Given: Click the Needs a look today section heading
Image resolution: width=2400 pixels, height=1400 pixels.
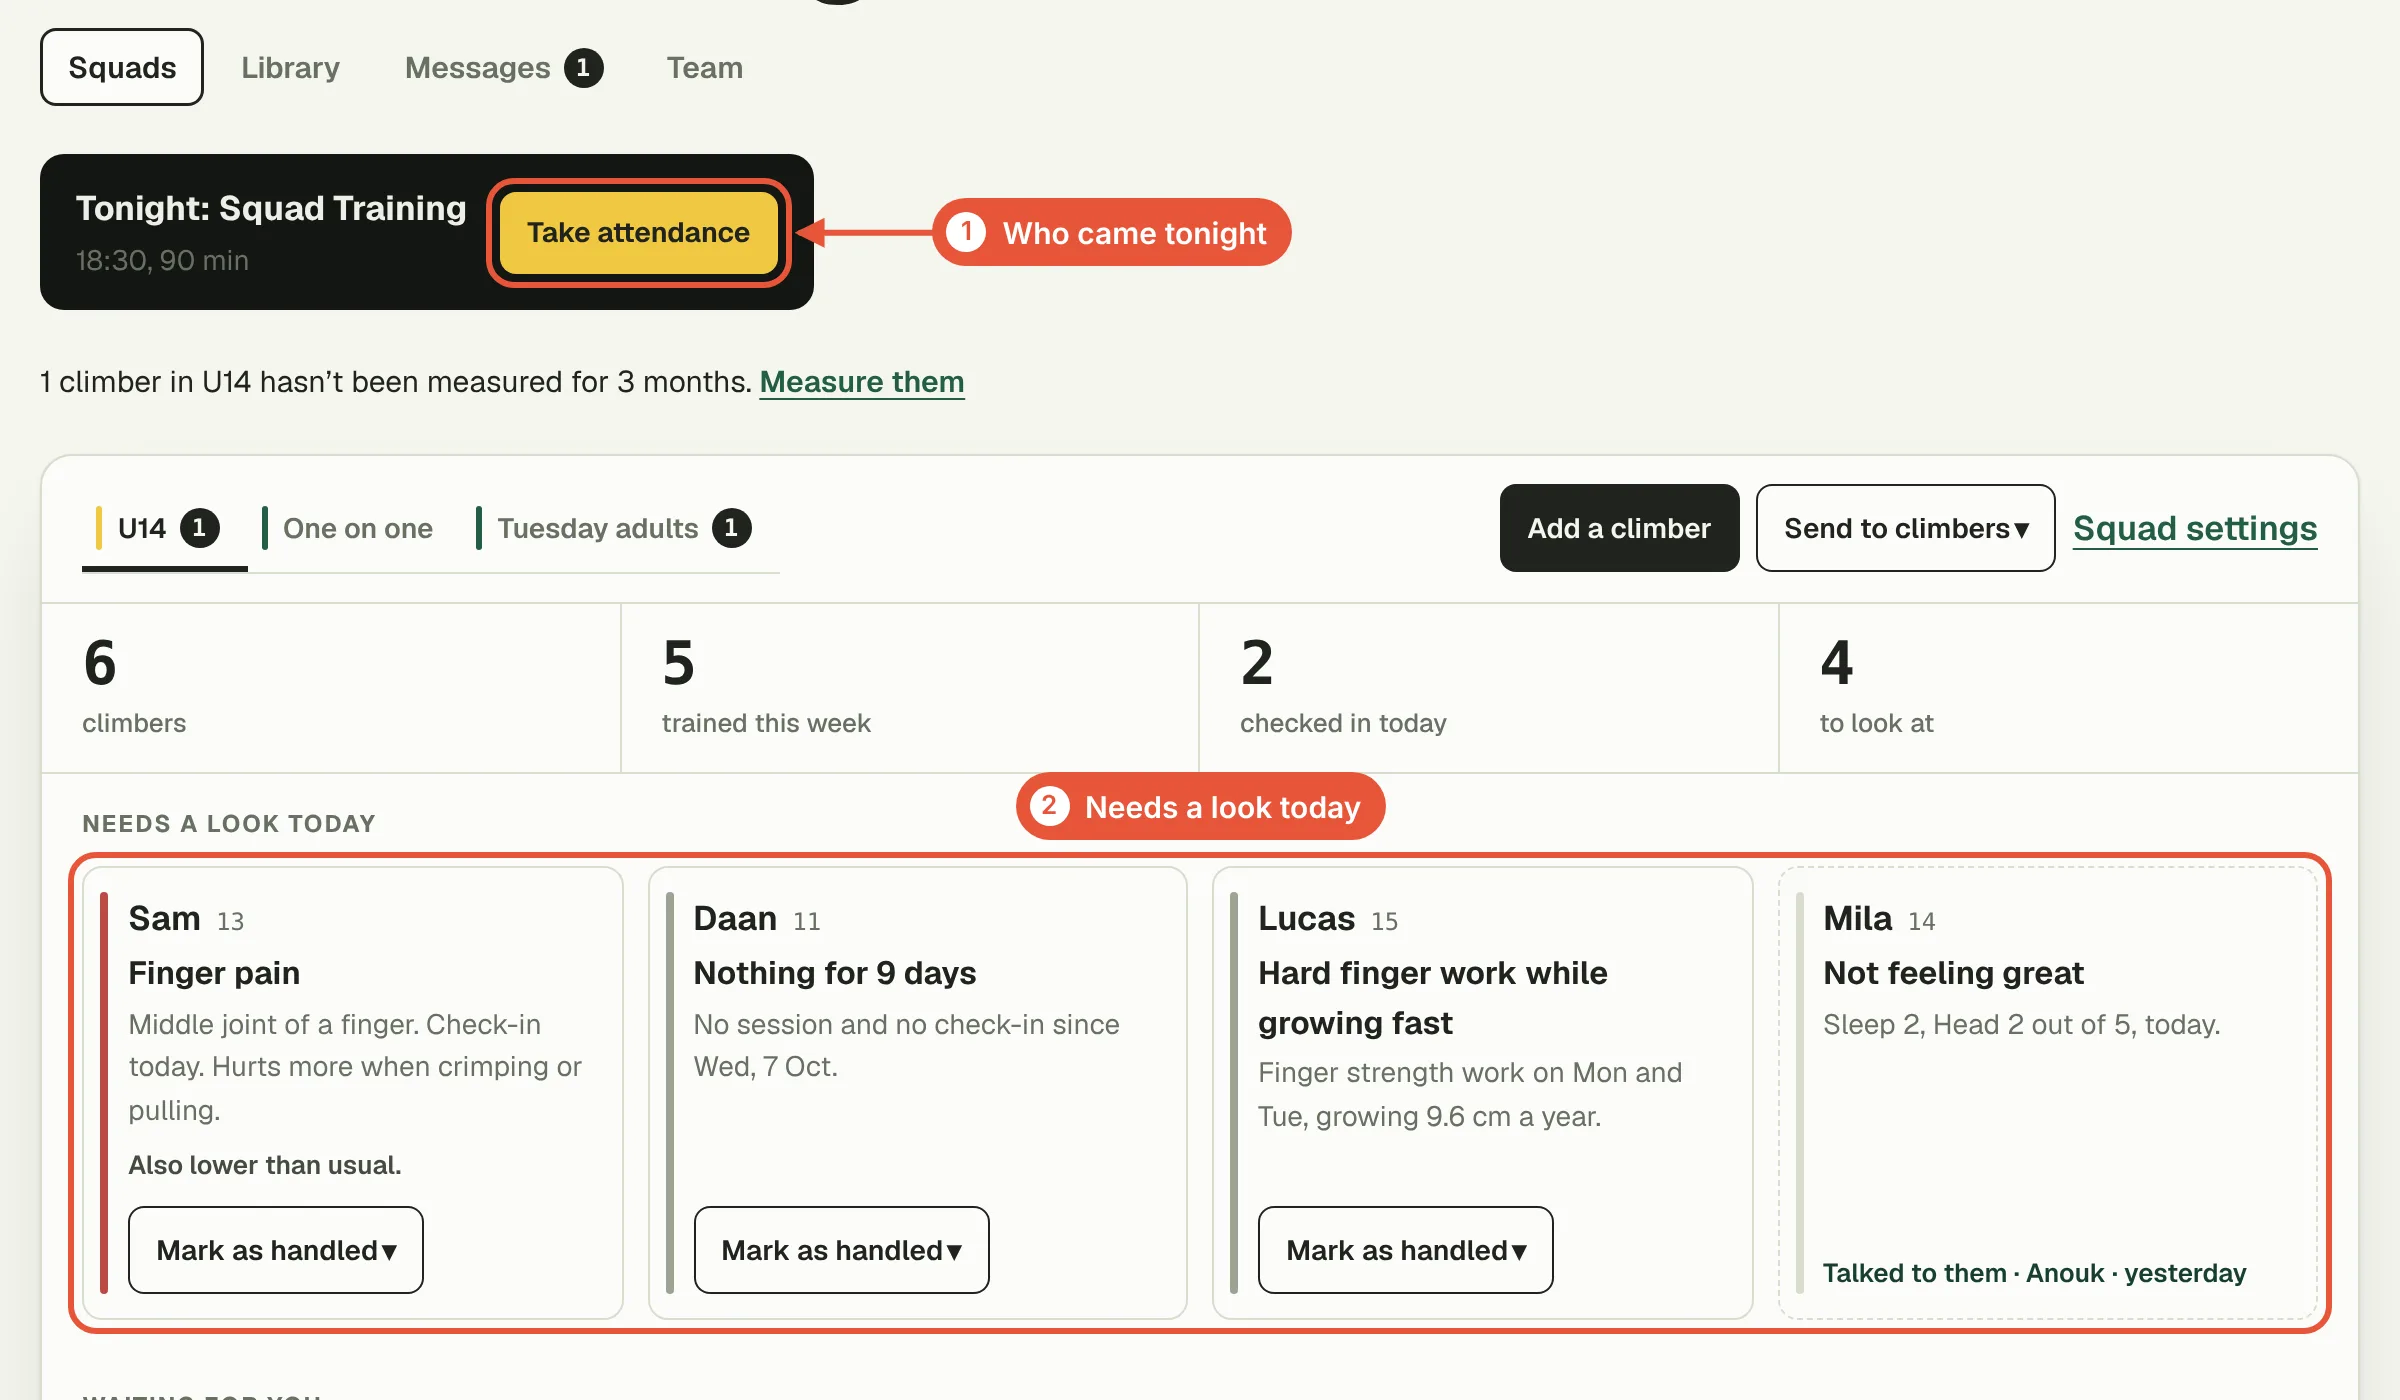Looking at the screenshot, I should (229, 823).
